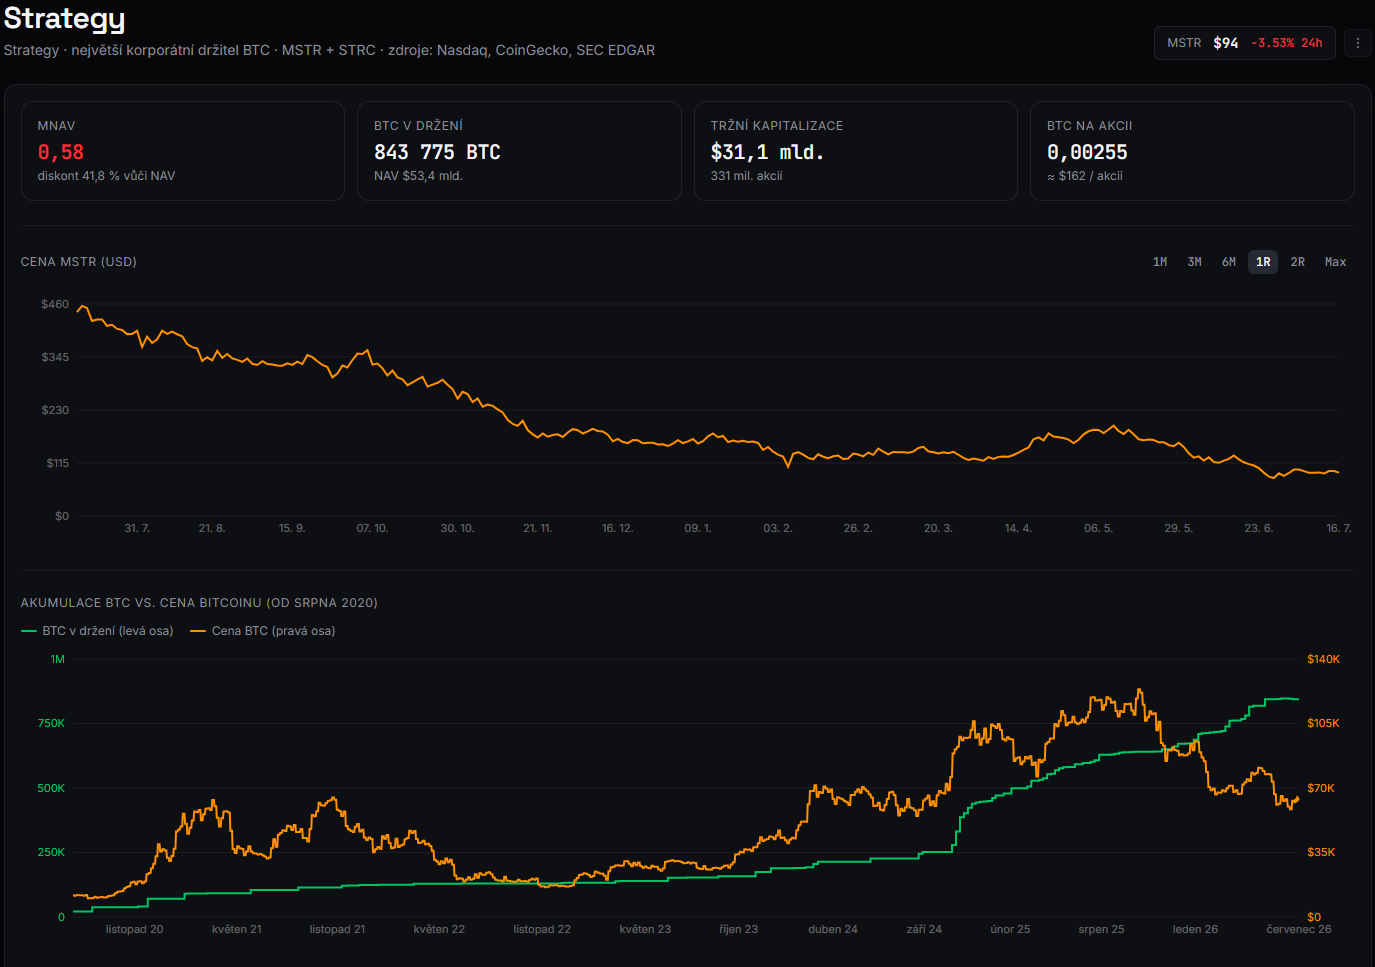Click the MNAV card label
Screen dimensions: 1375x967
[56, 126]
